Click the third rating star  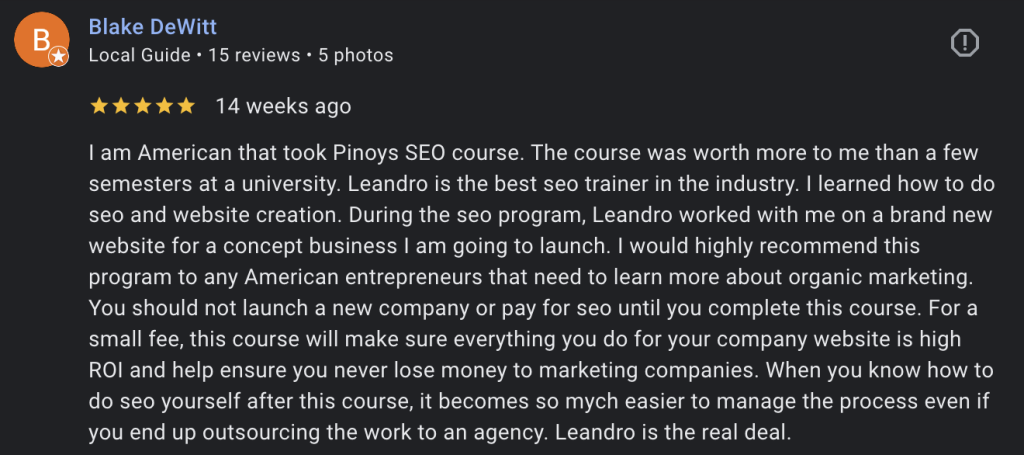coord(142,106)
